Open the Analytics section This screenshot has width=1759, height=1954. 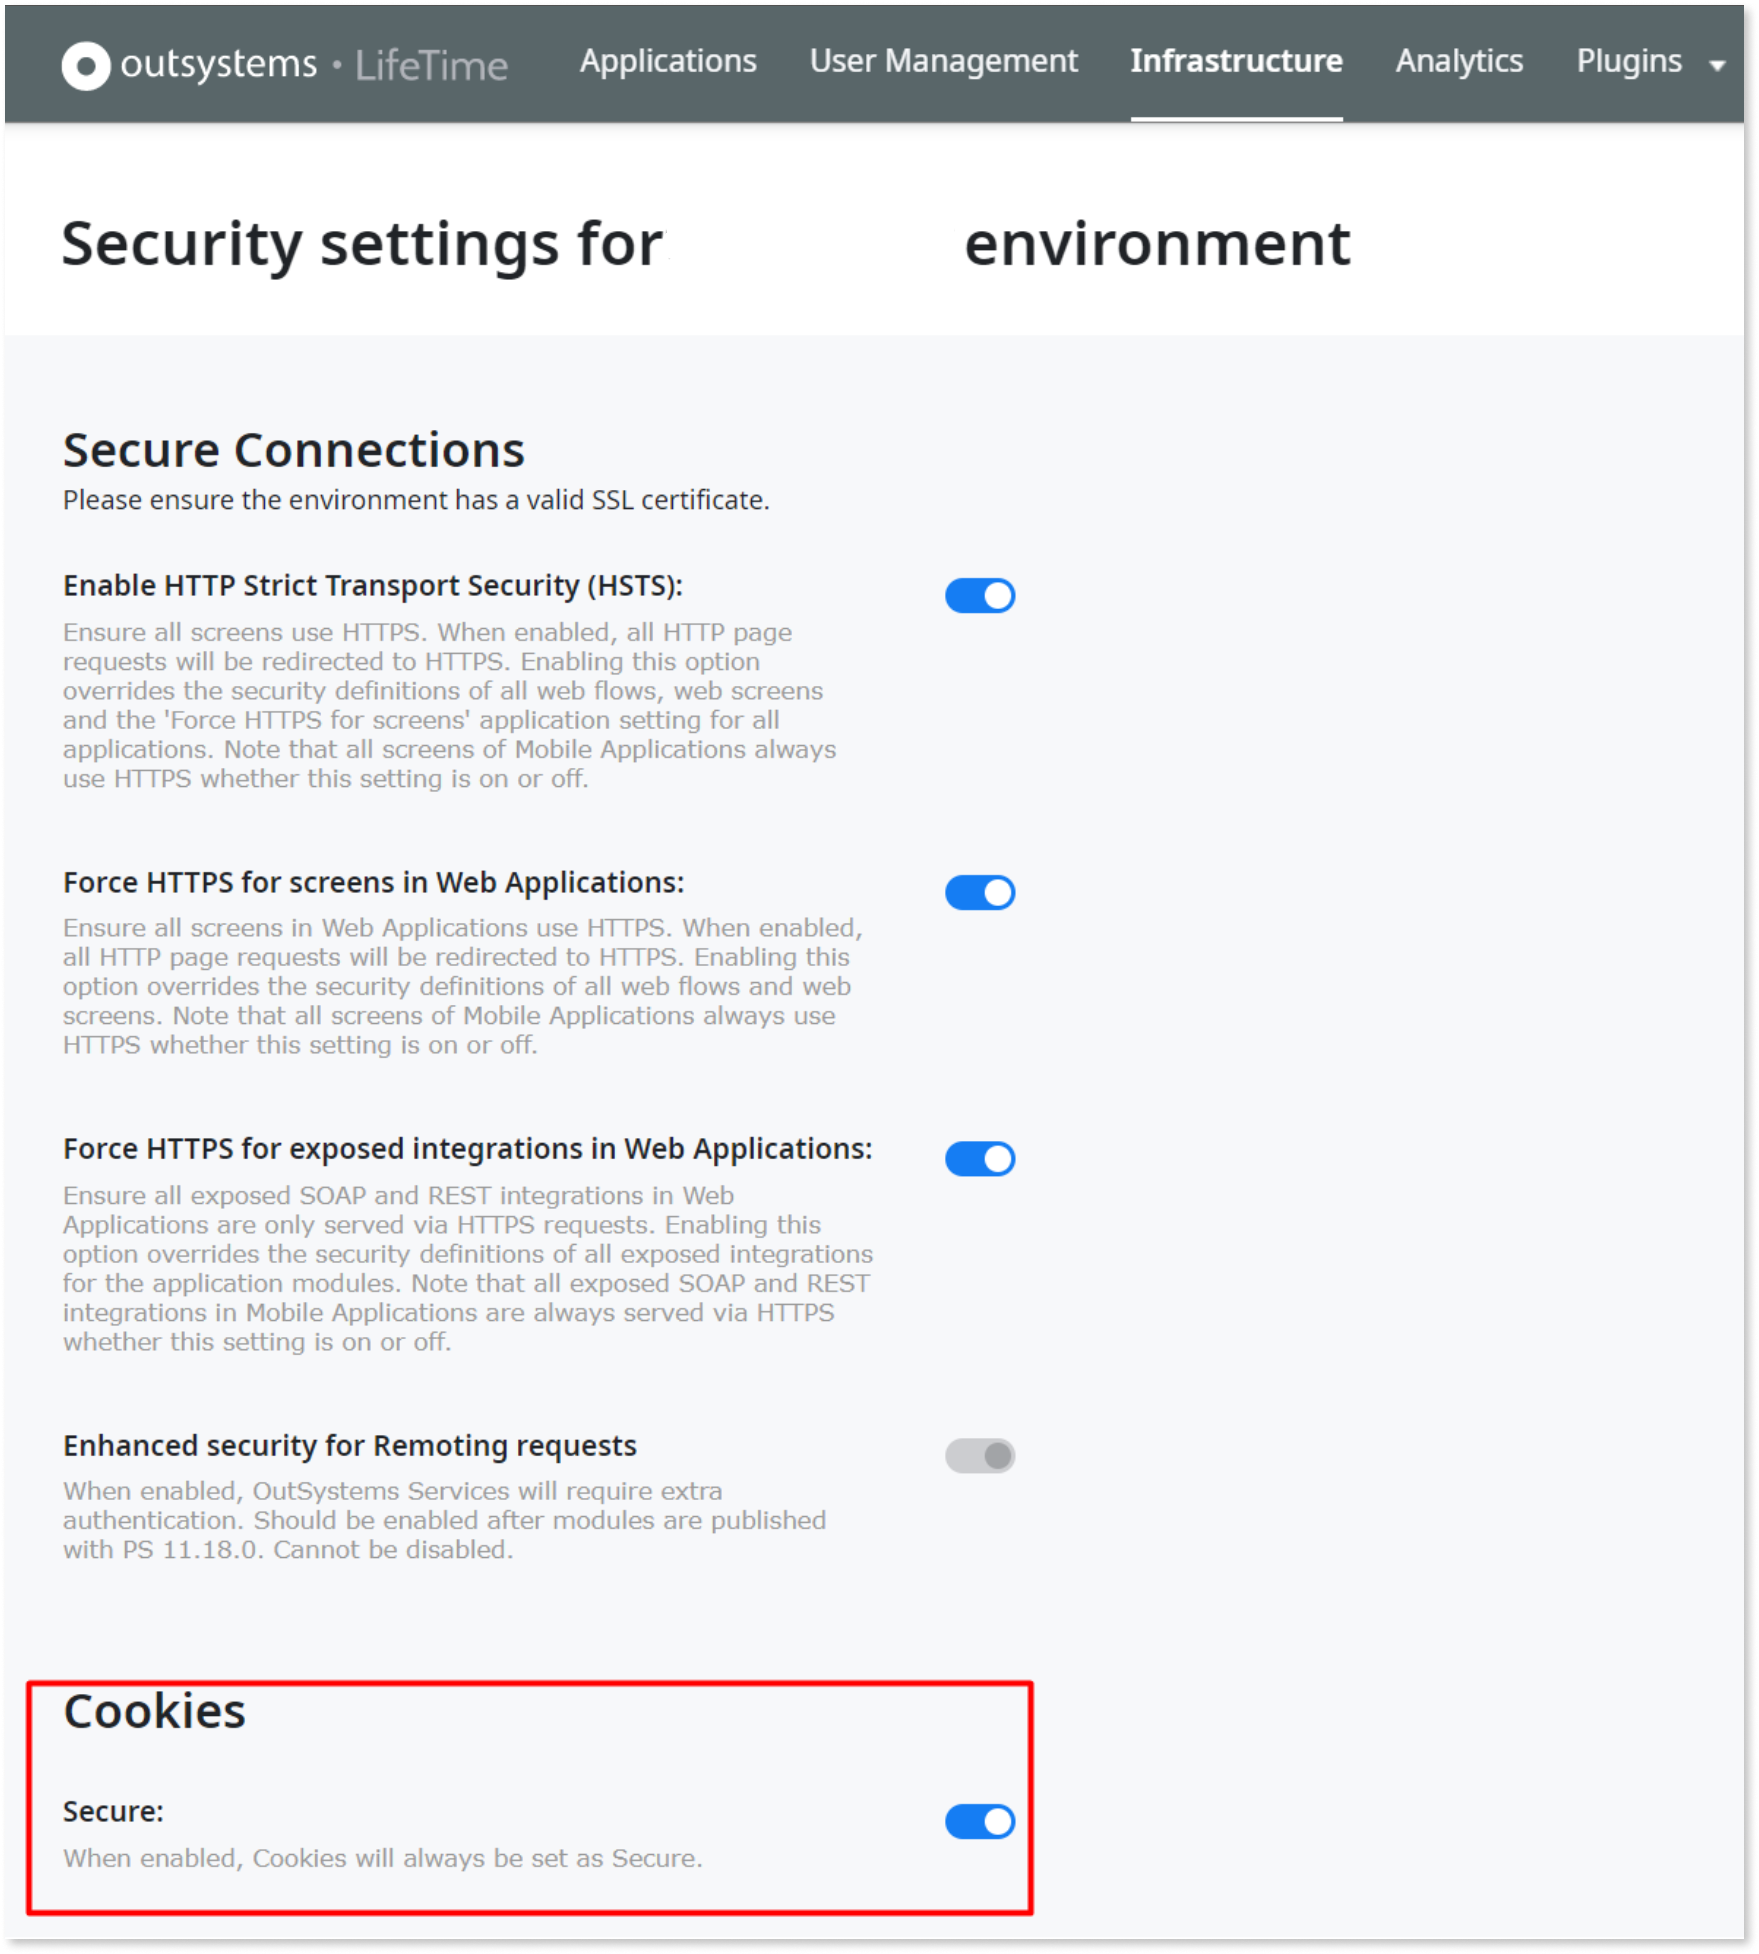click(x=1459, y=61)
